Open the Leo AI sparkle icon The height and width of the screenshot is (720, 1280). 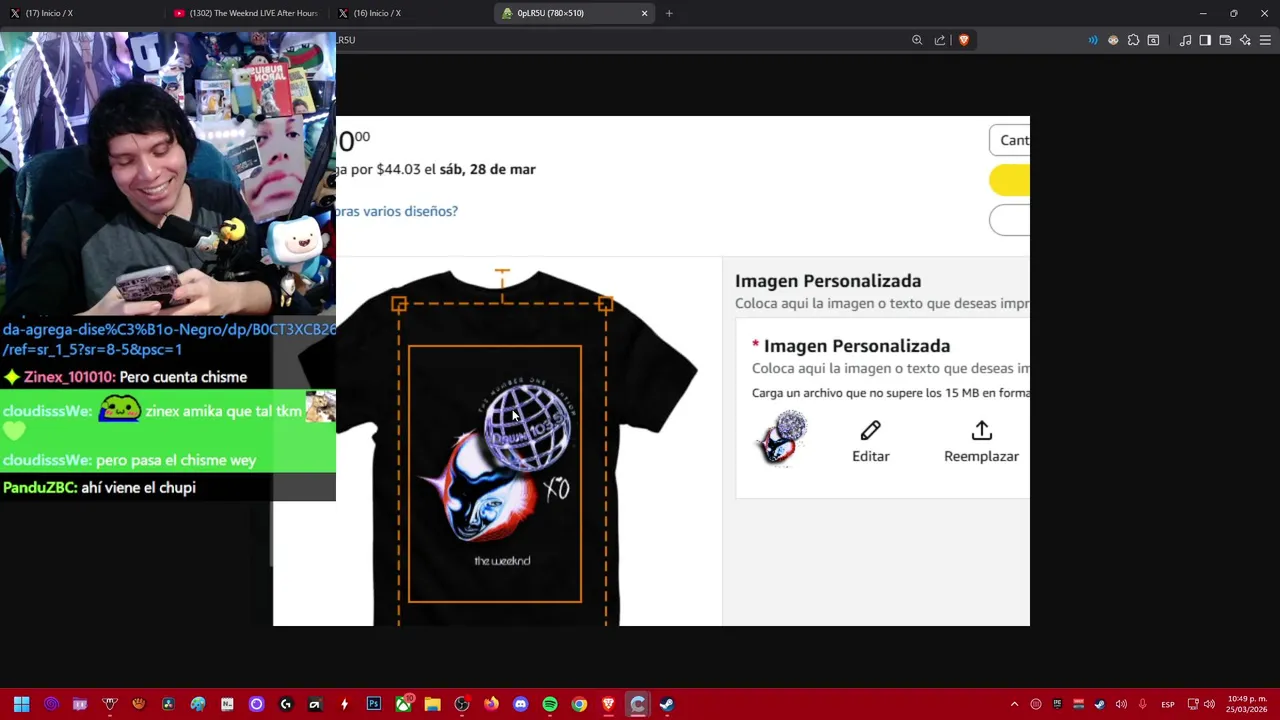click(1245, 40)
